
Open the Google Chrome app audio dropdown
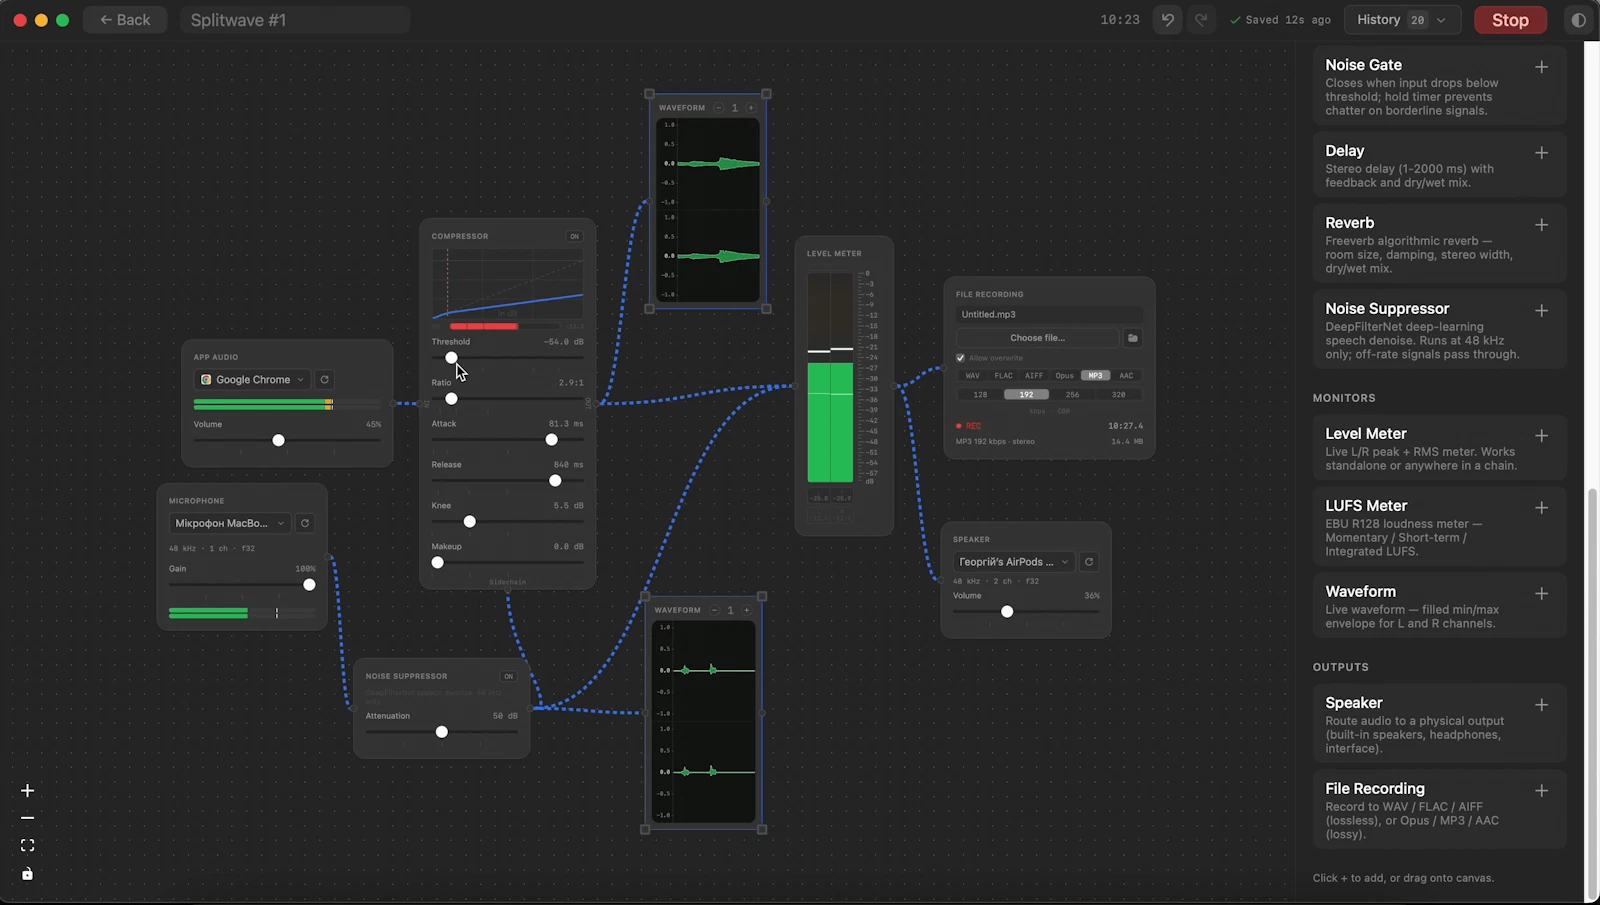coord(252,380)
